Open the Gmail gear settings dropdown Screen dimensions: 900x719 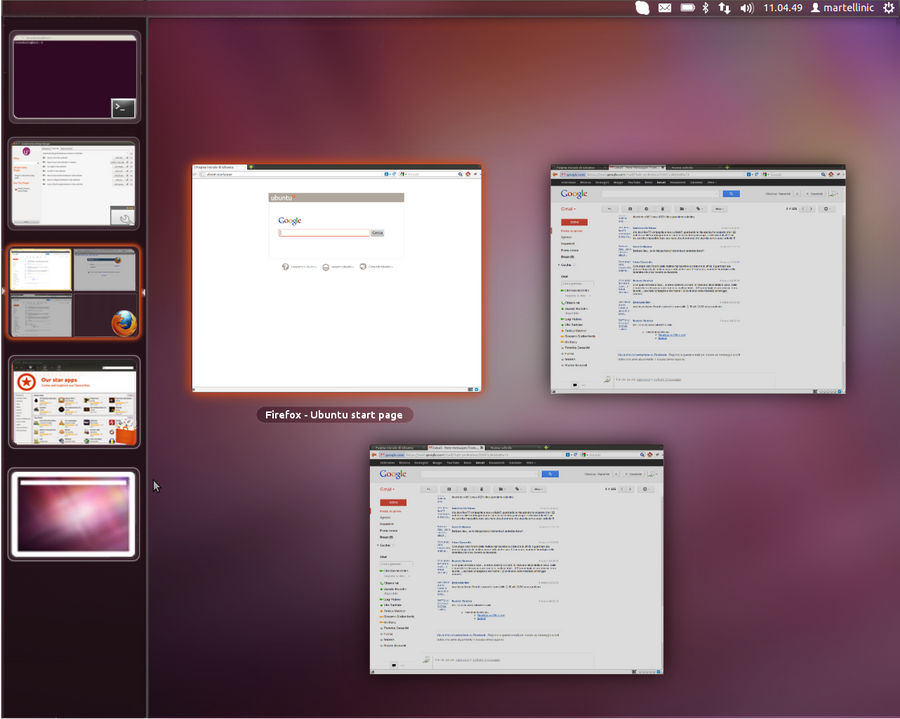pos(644,488)
